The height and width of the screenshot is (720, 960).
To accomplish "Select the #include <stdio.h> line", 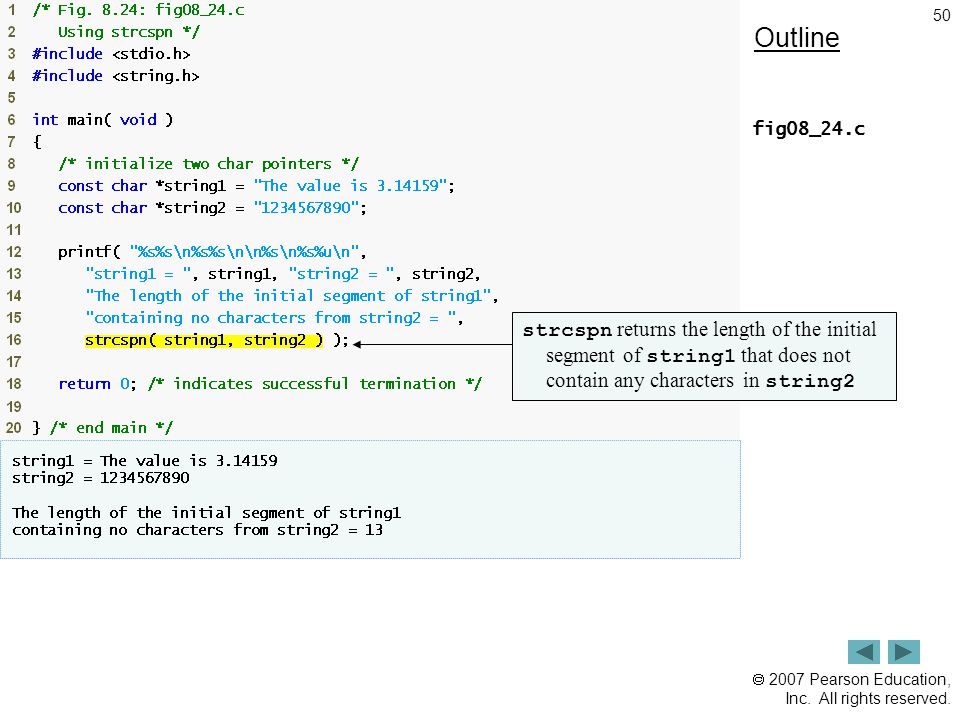I will (x=111, y=54).
